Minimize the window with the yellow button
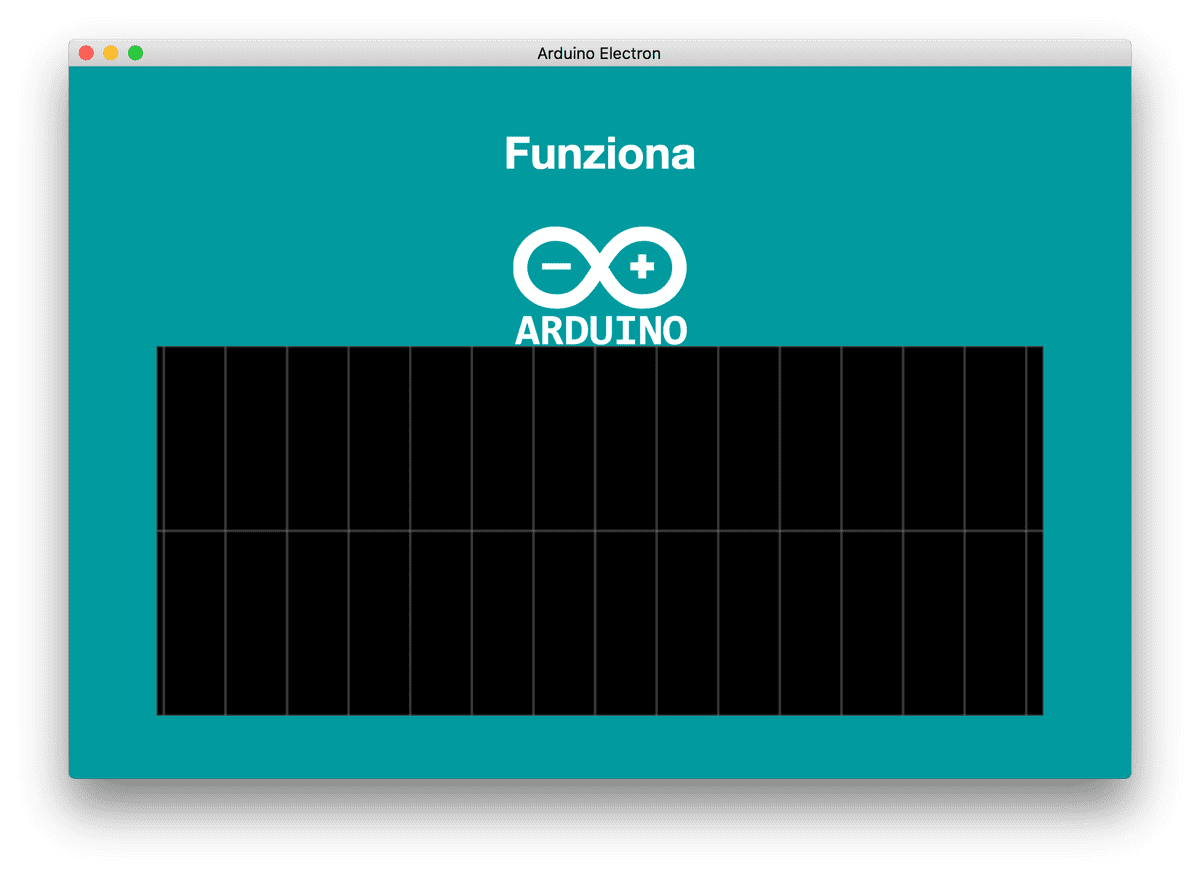 111,53
